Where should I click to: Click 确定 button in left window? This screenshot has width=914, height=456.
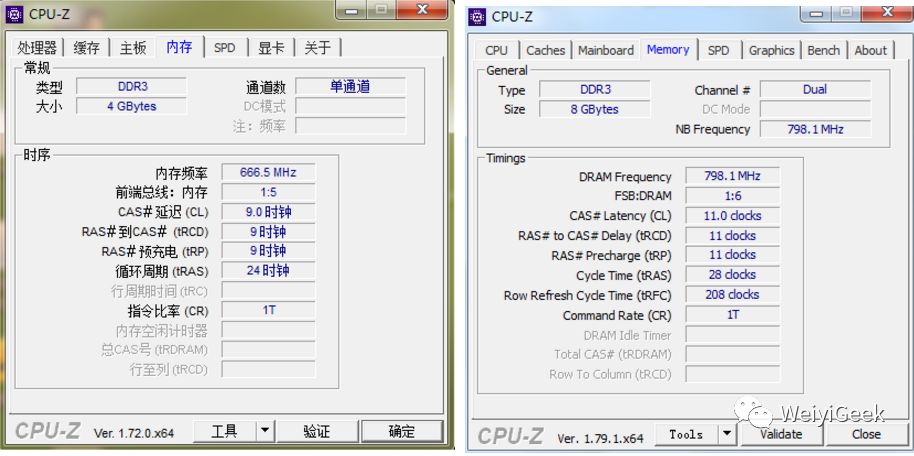[402, 432]
